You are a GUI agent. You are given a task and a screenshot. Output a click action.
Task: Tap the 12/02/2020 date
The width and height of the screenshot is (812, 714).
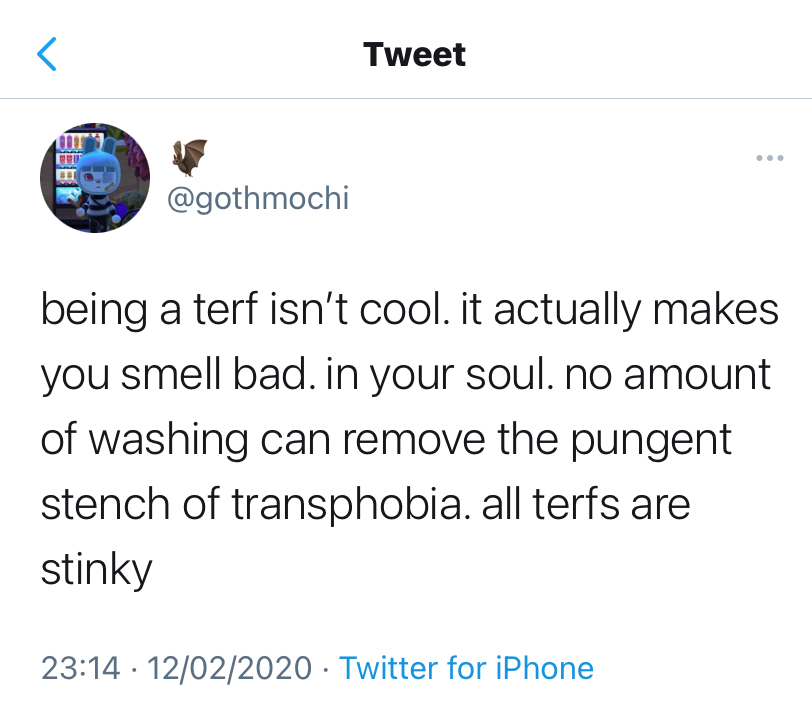pos(229,667)
